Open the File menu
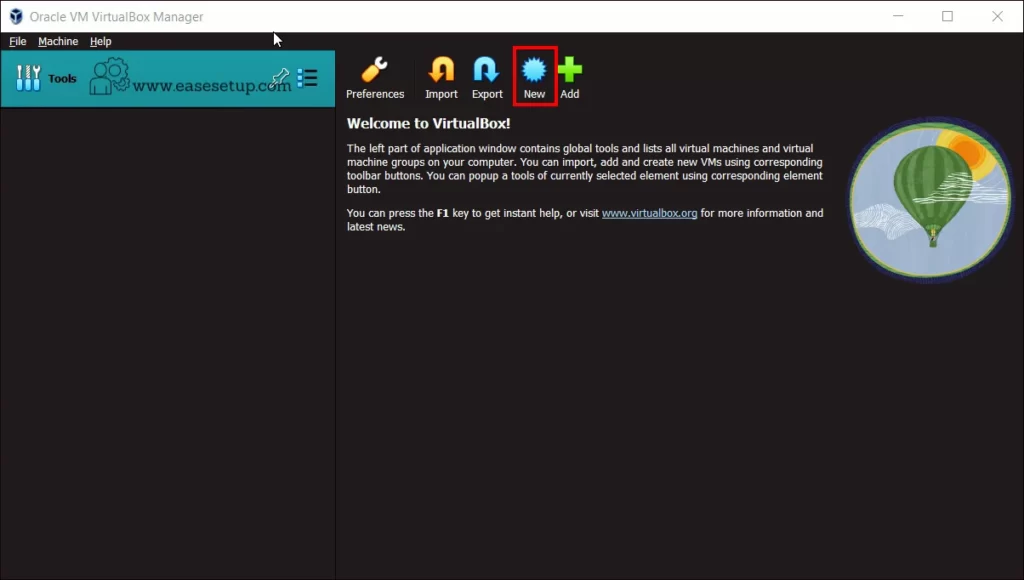 click(x=18, y=41)
